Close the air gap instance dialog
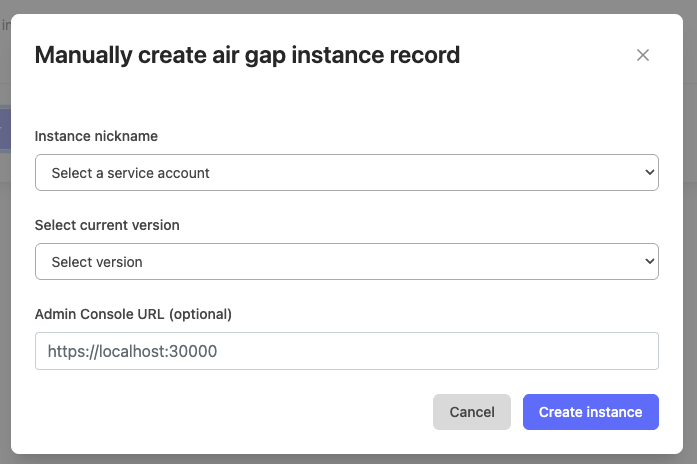This screenshot has width=697, height=464. (643, 55)
